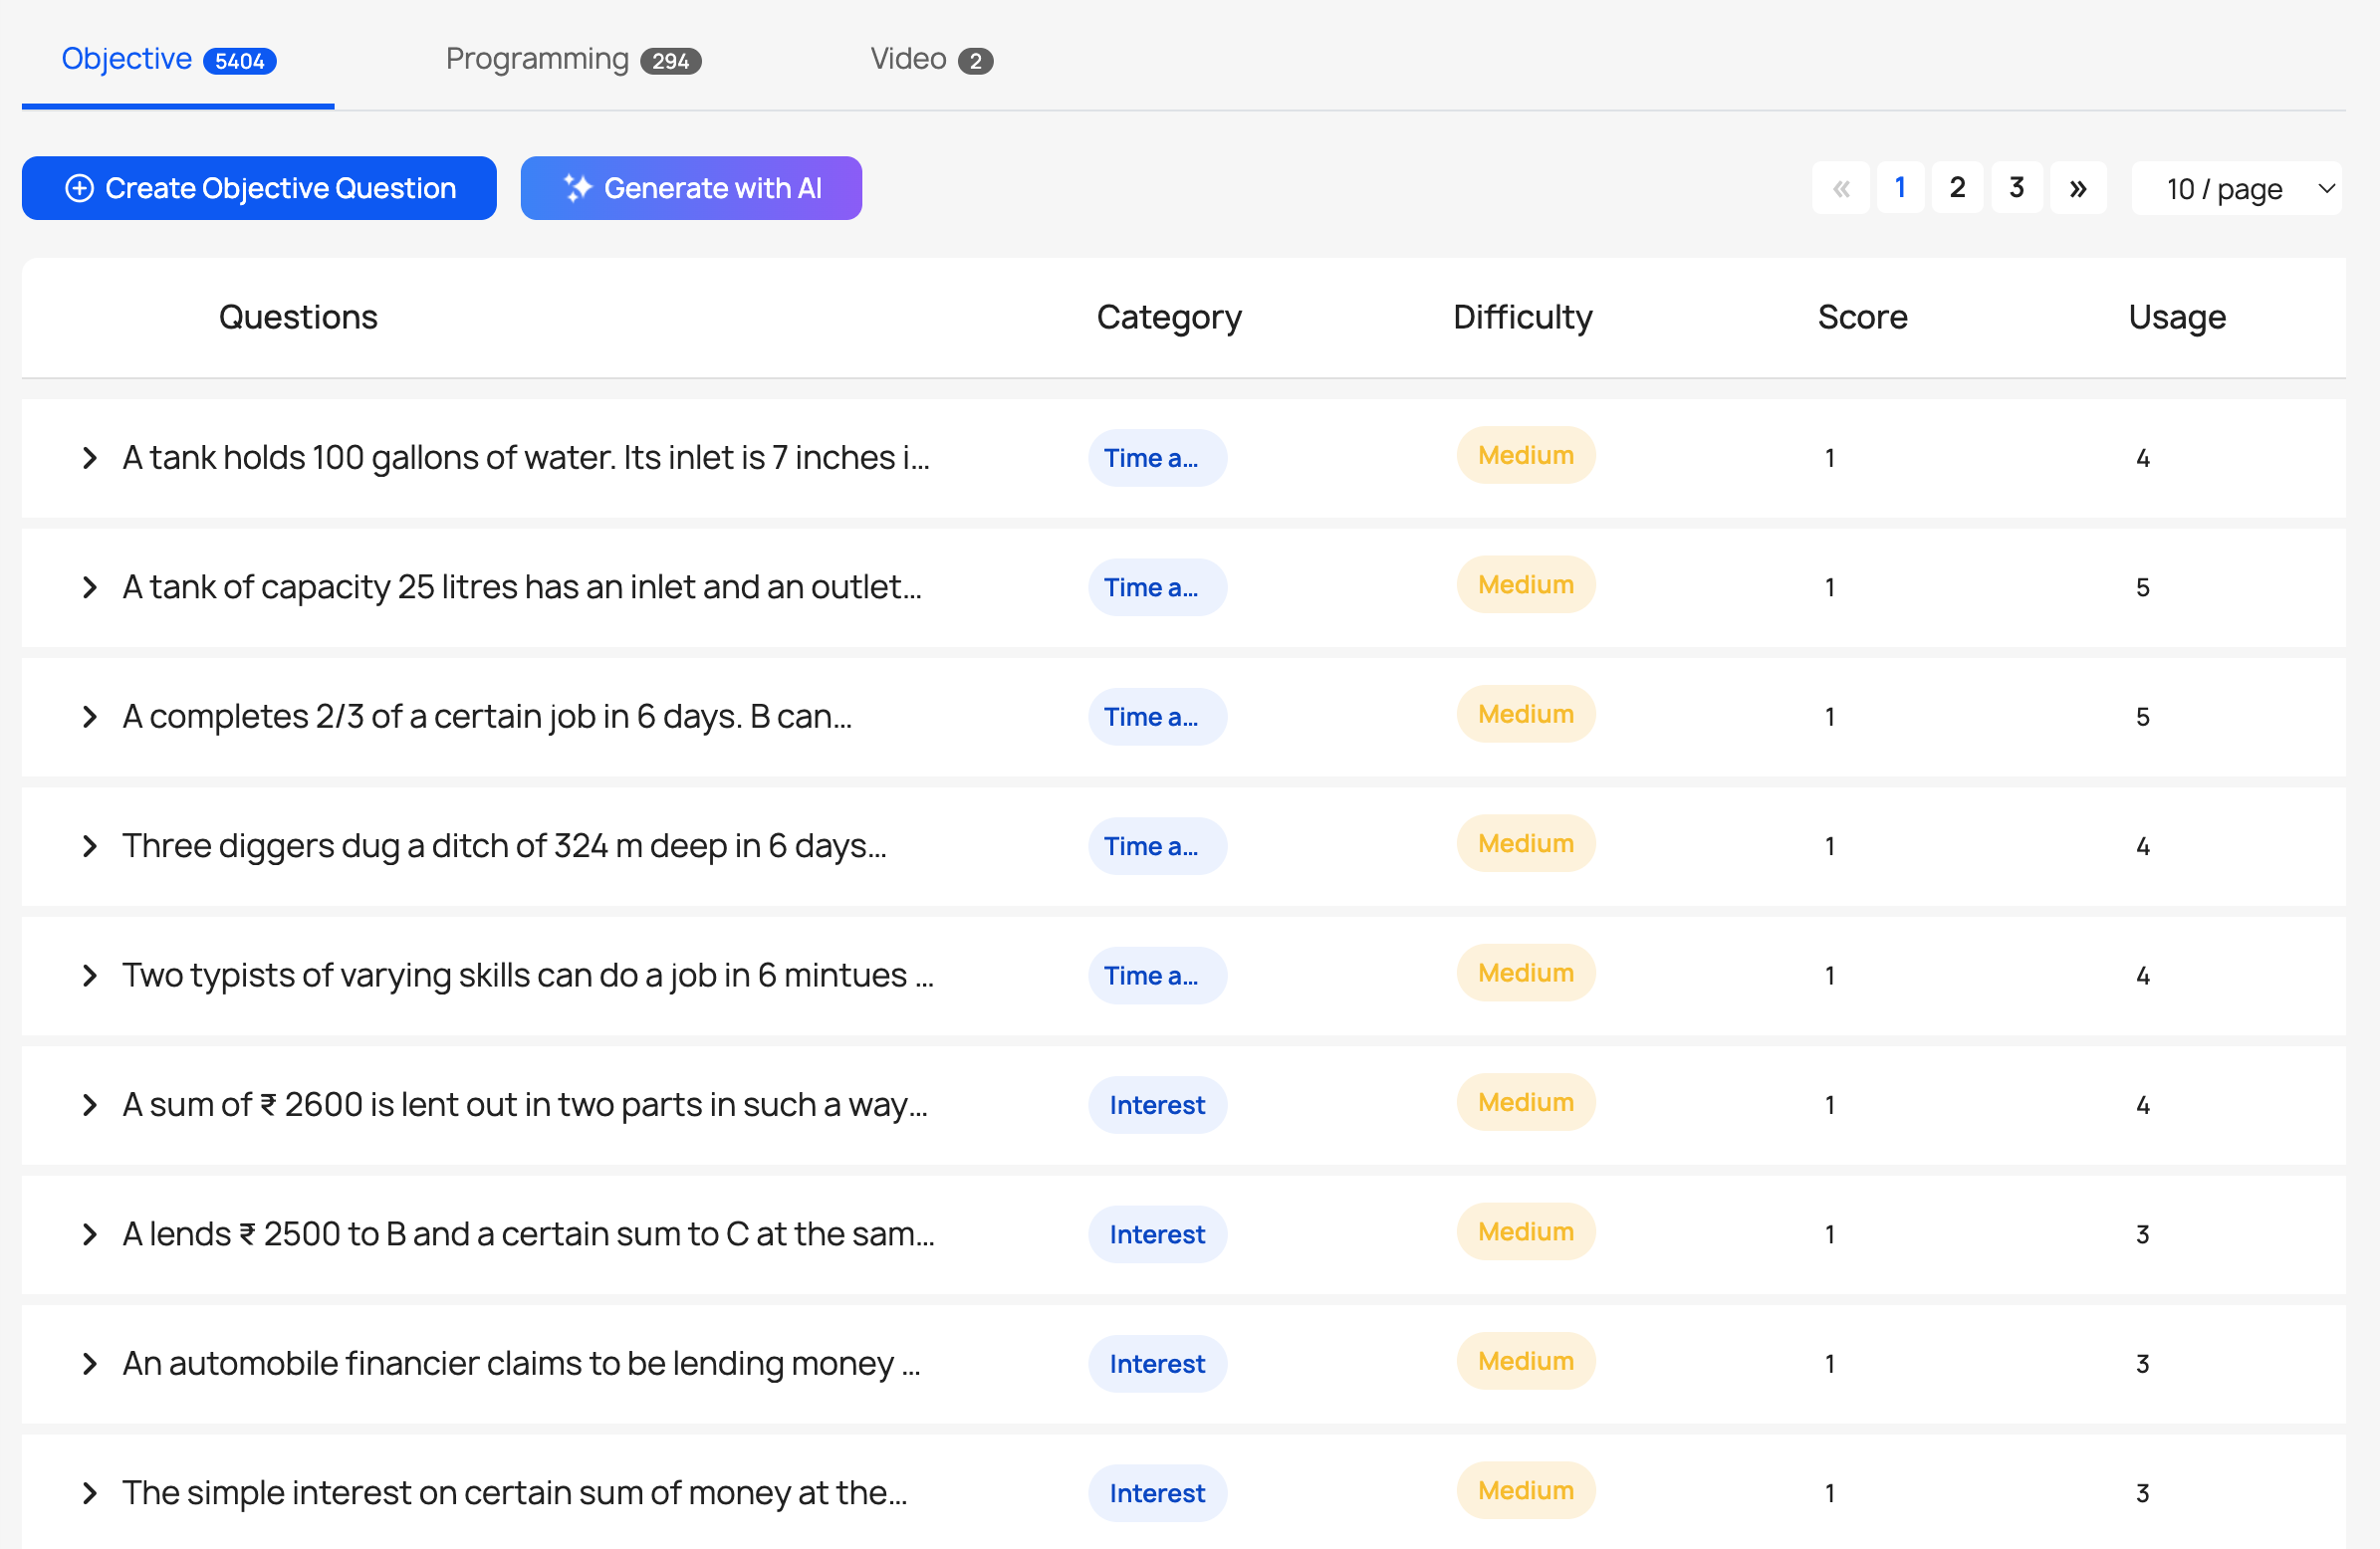Click the Create Objective Question button

(259, 188)
